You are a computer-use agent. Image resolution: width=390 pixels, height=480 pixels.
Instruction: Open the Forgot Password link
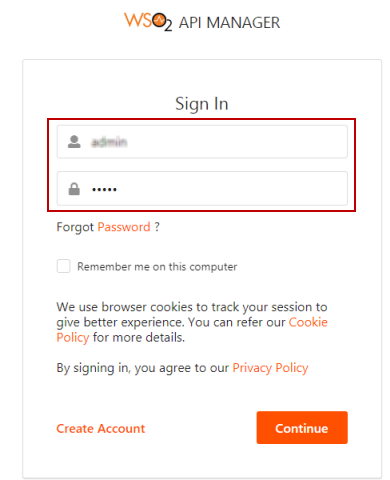click(124, 227)
